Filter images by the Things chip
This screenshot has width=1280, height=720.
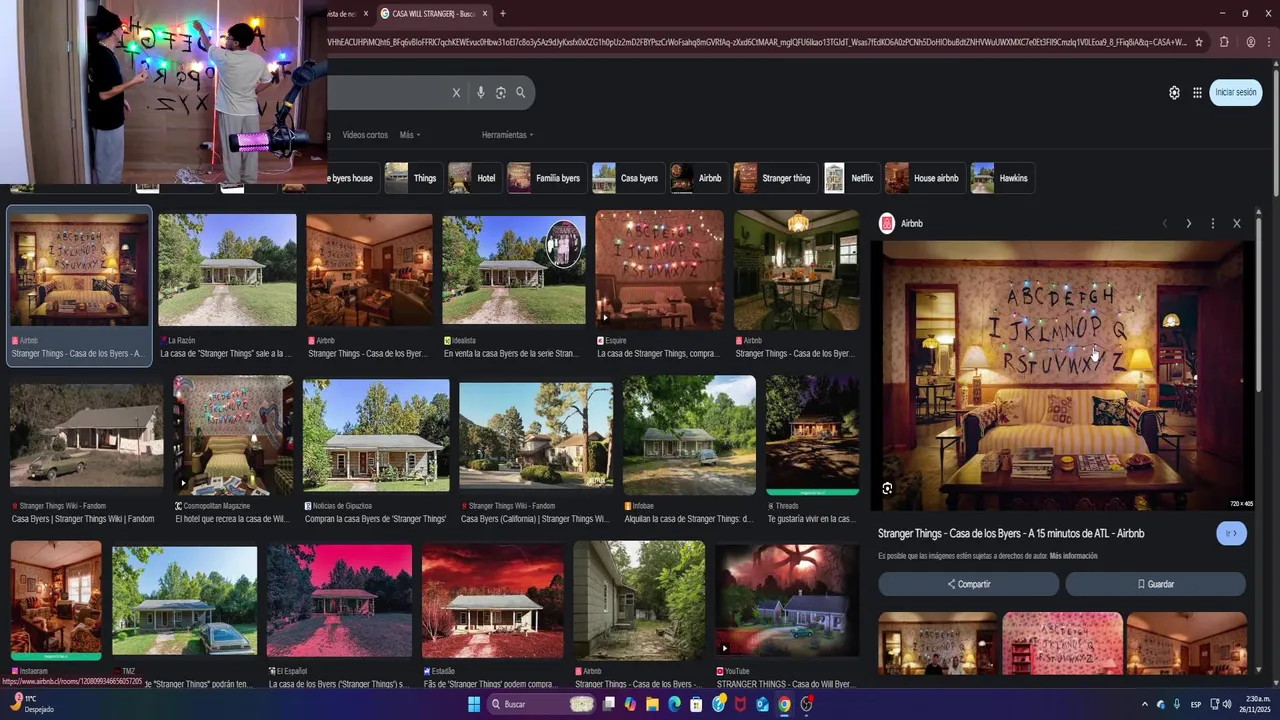[x=413, y=178]
